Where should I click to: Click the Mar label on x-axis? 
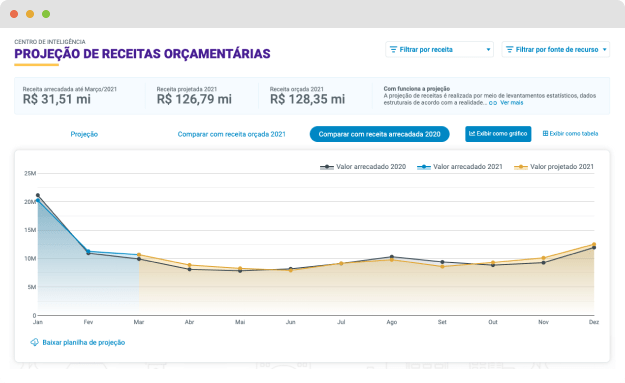click(x=139, y=322)
